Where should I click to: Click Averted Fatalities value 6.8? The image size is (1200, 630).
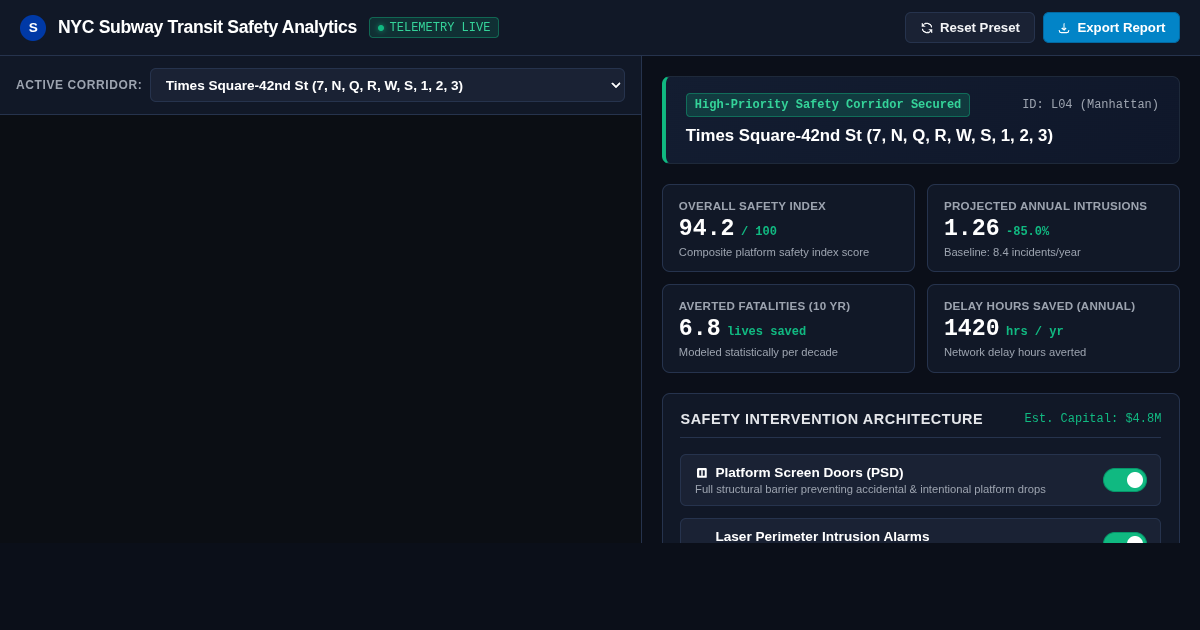pos(699,329)
